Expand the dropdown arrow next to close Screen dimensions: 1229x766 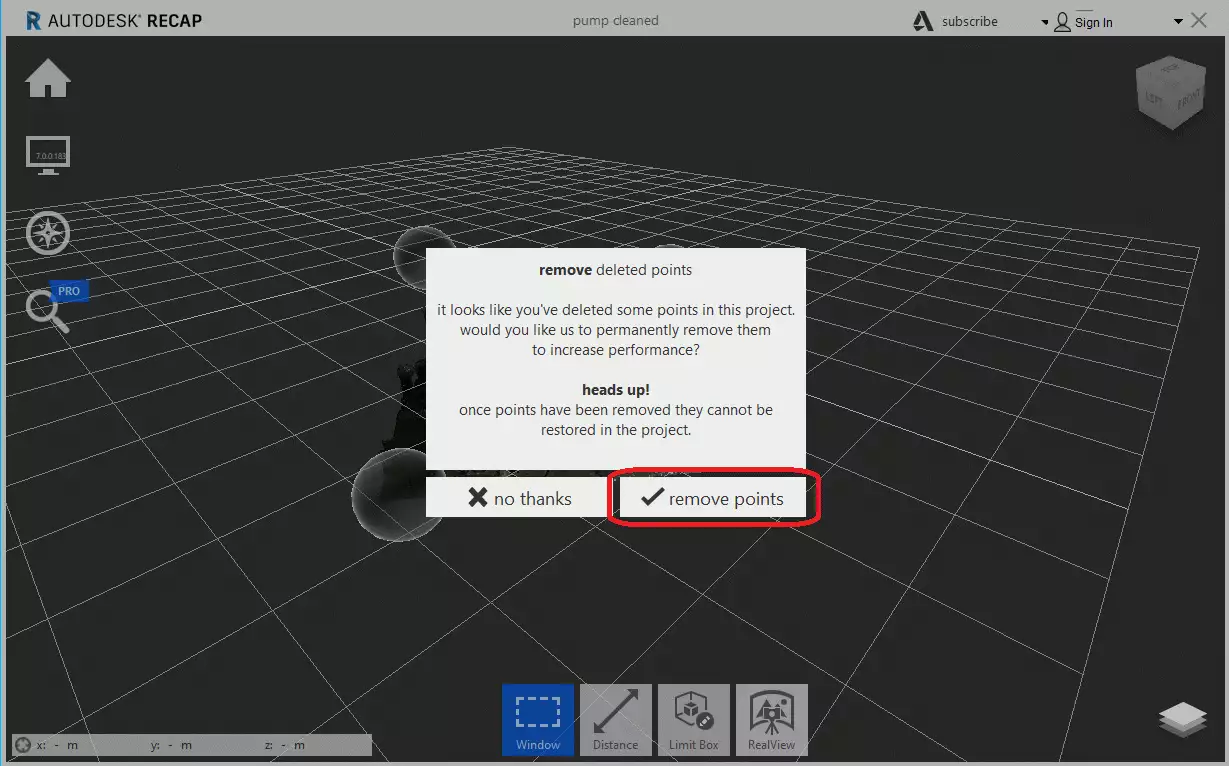1178,21
